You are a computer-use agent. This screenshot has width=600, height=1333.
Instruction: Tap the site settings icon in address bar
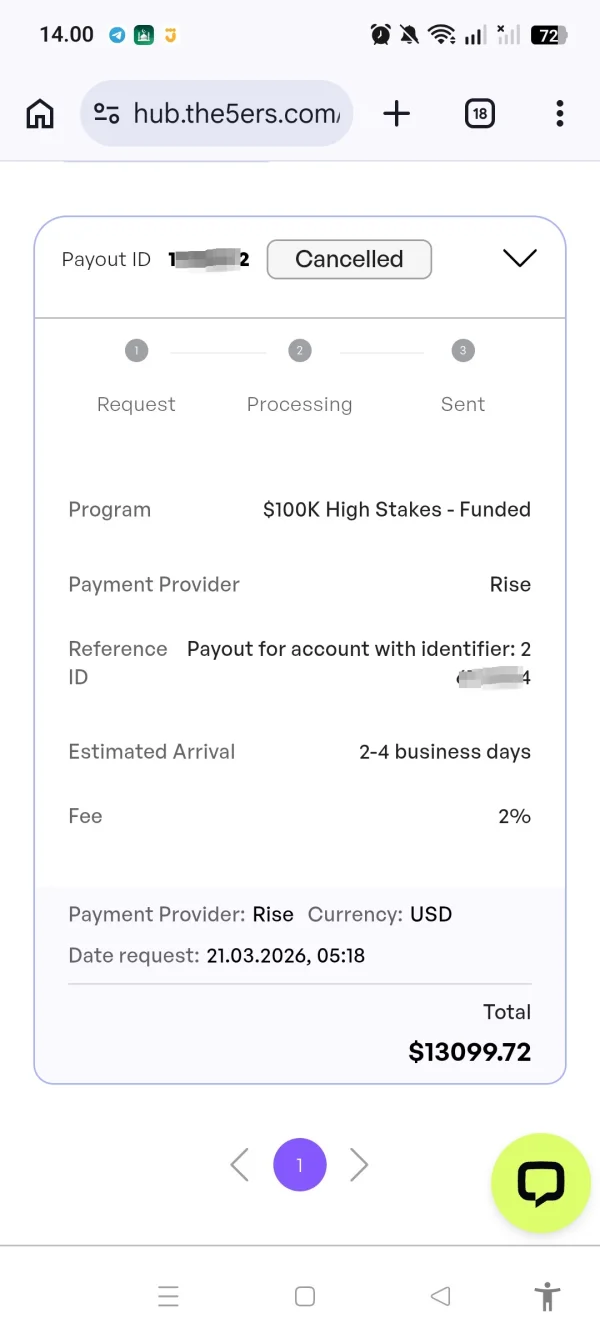[x=107, y=114]
